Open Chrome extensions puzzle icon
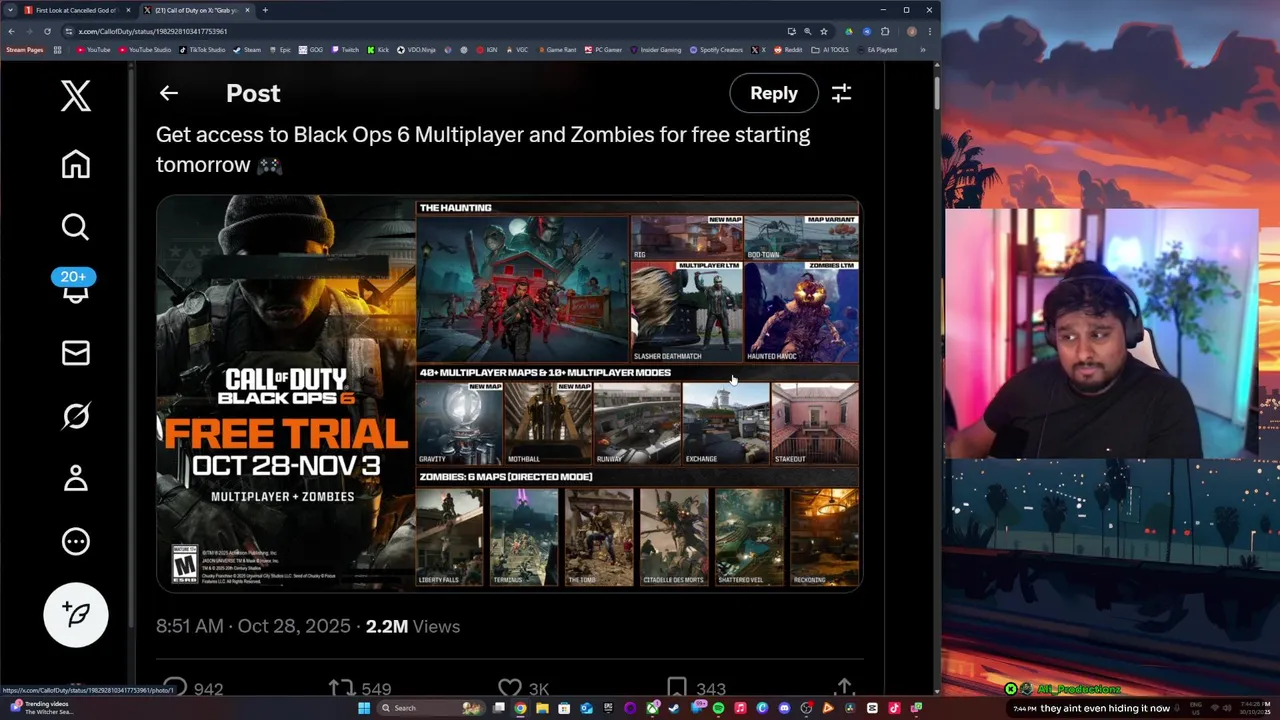Screen dimensions: 1280x720 click(x=885, y=31)
